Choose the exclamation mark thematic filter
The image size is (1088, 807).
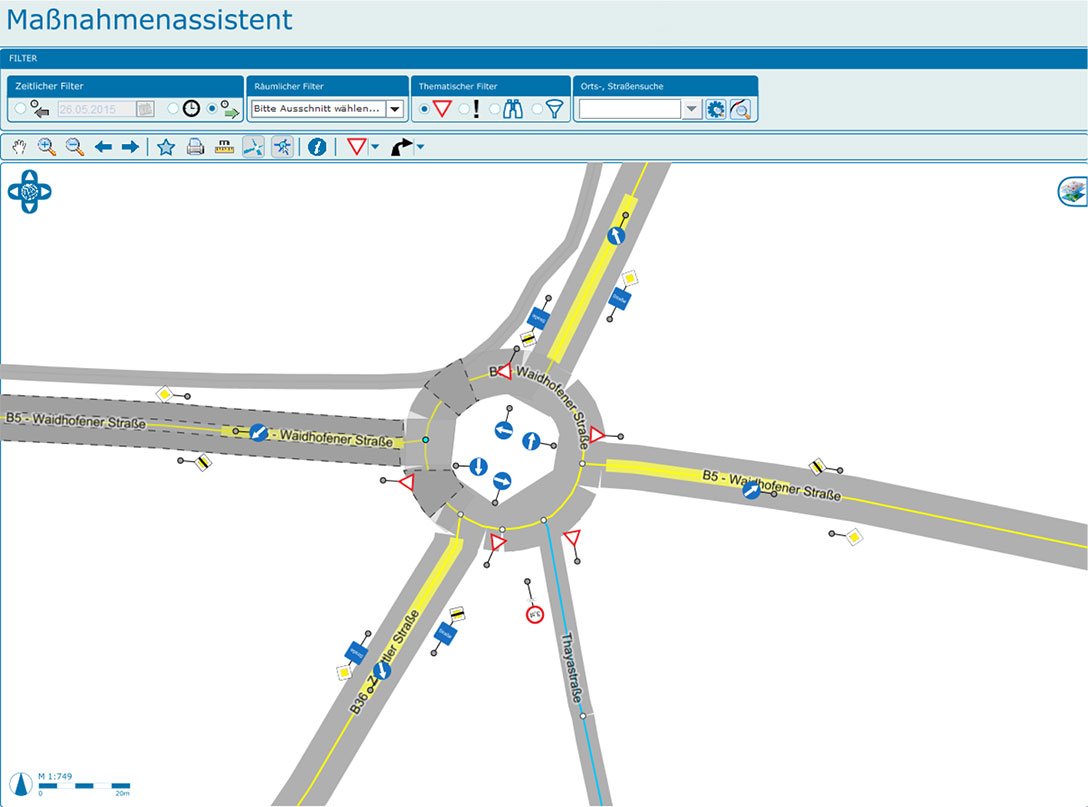coord(464,108)
